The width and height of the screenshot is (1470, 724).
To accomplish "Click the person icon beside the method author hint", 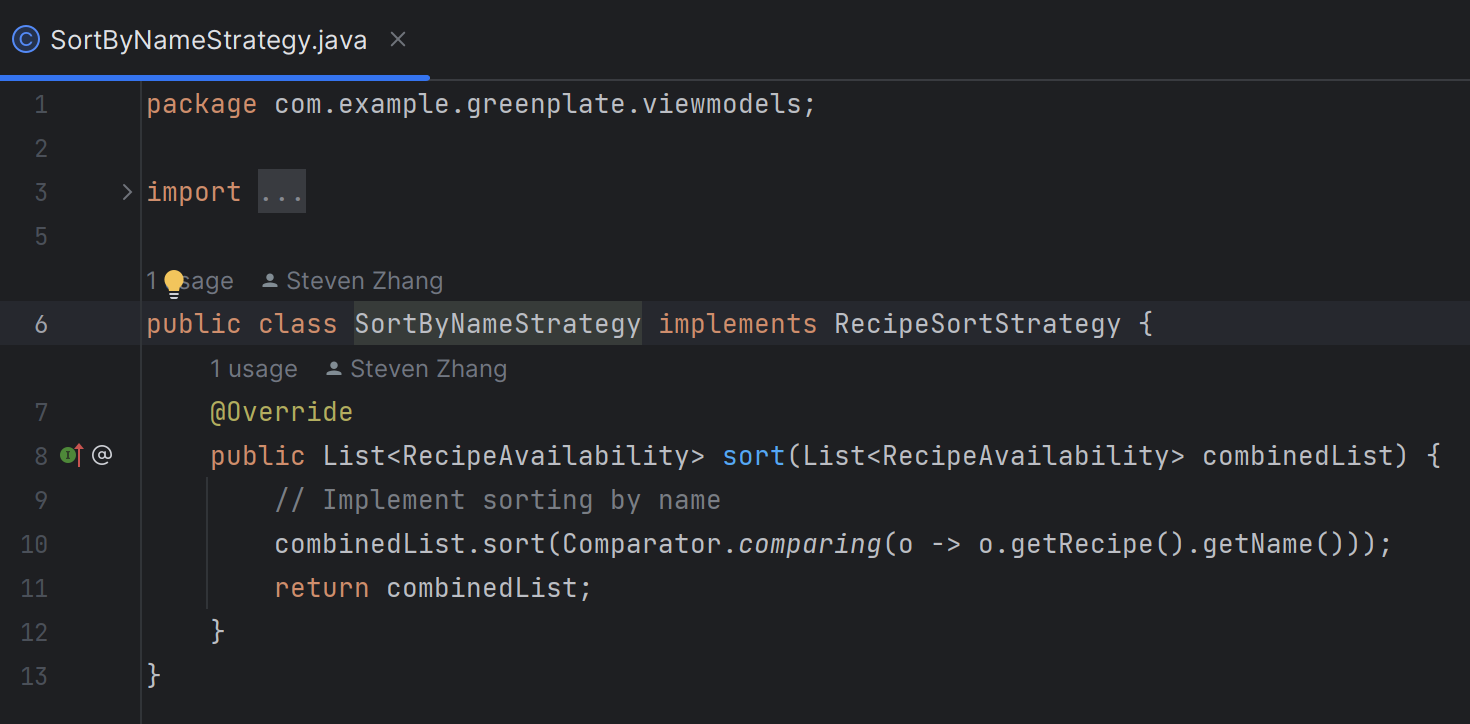I will [334, 369].
